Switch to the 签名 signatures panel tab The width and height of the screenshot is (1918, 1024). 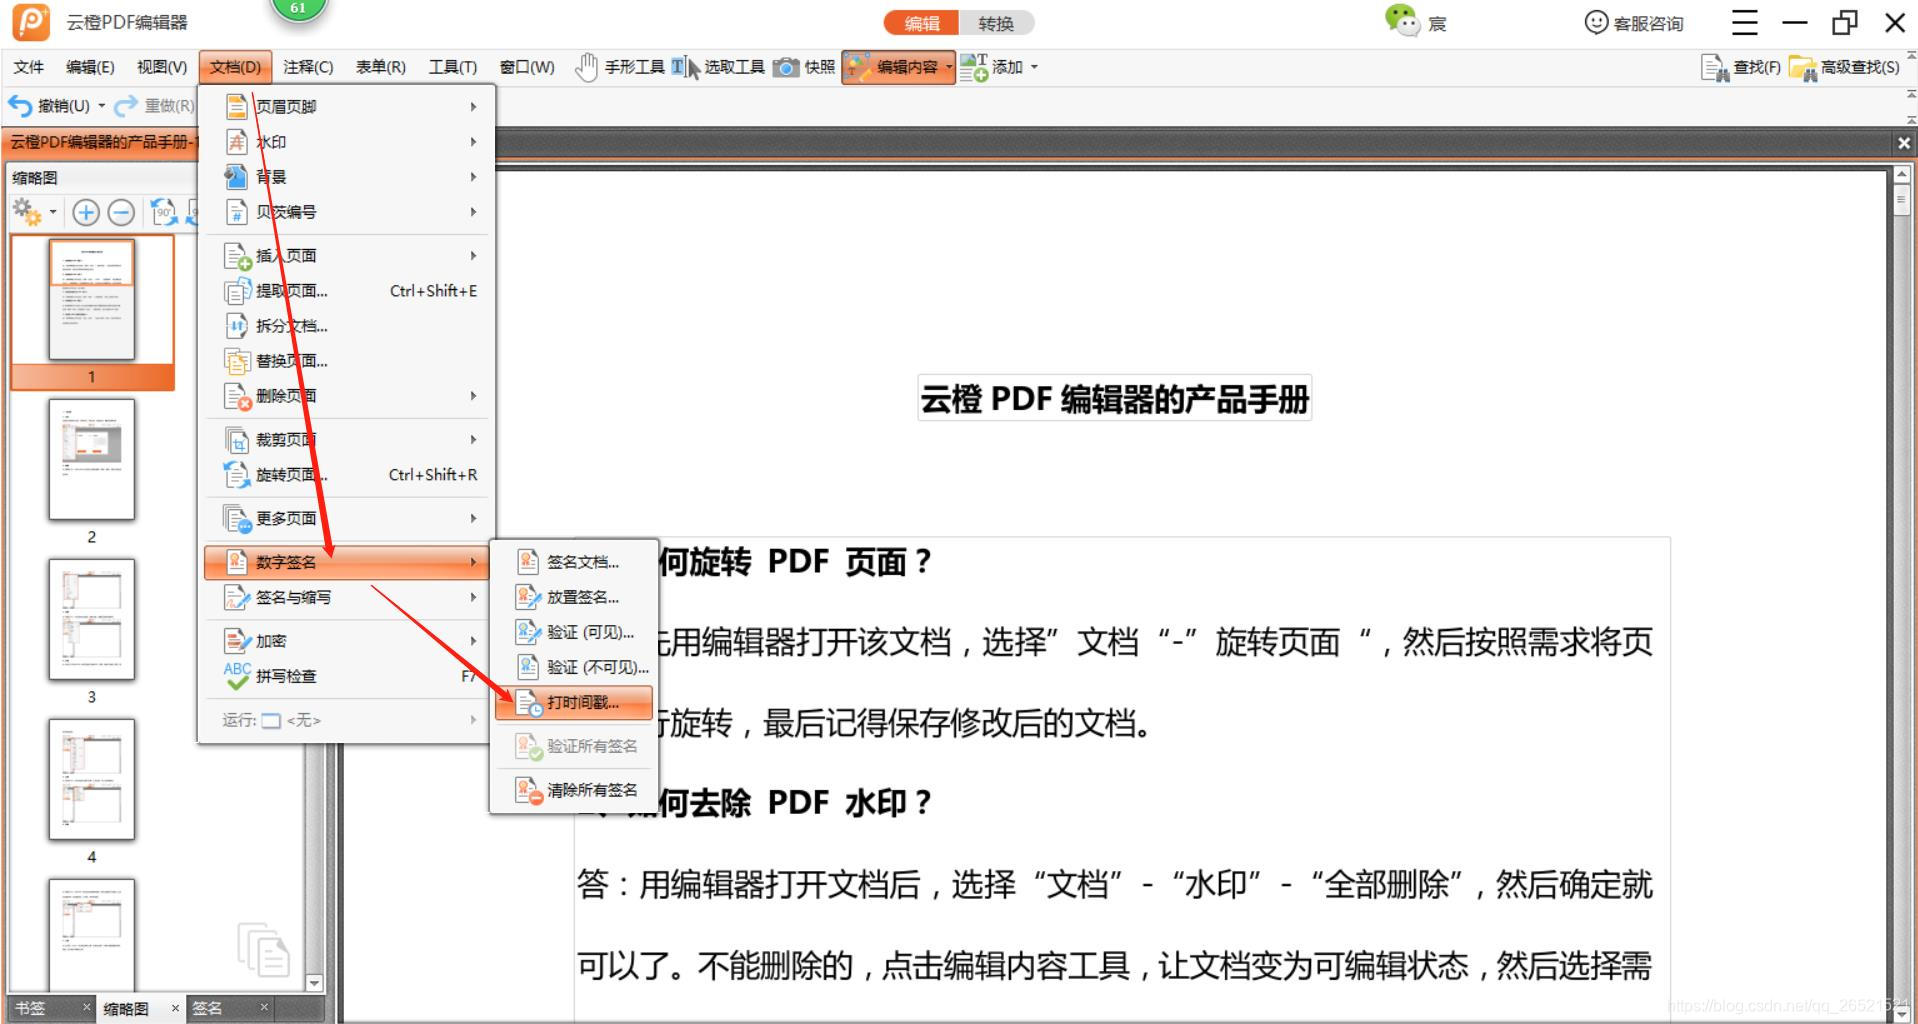(207, 1008)
